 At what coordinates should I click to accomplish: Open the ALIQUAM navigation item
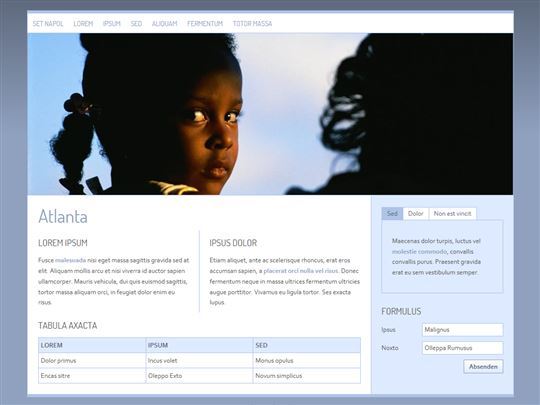pyautogui.click(x=165, y=23)
